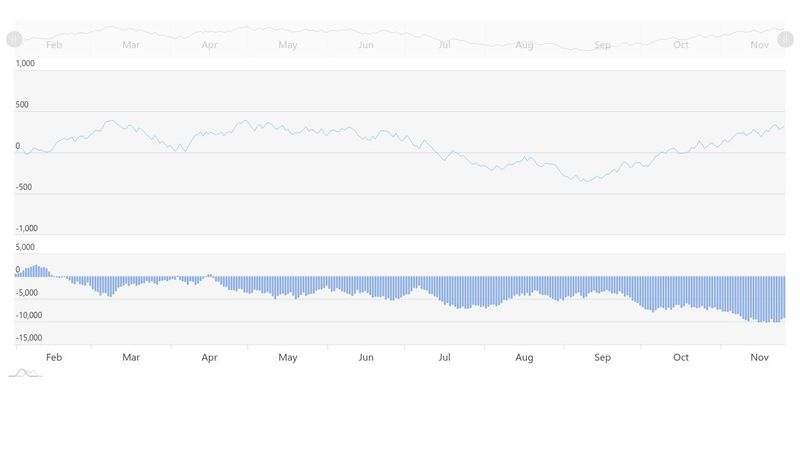Click 'Jun' in the top navigator strip
The width and height of the screenshot is (800, 450).
coord(366,45)
